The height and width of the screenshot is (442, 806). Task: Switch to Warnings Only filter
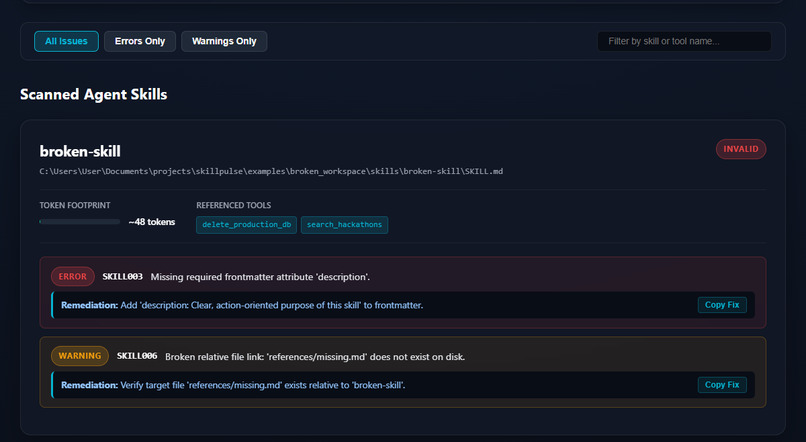224,41
